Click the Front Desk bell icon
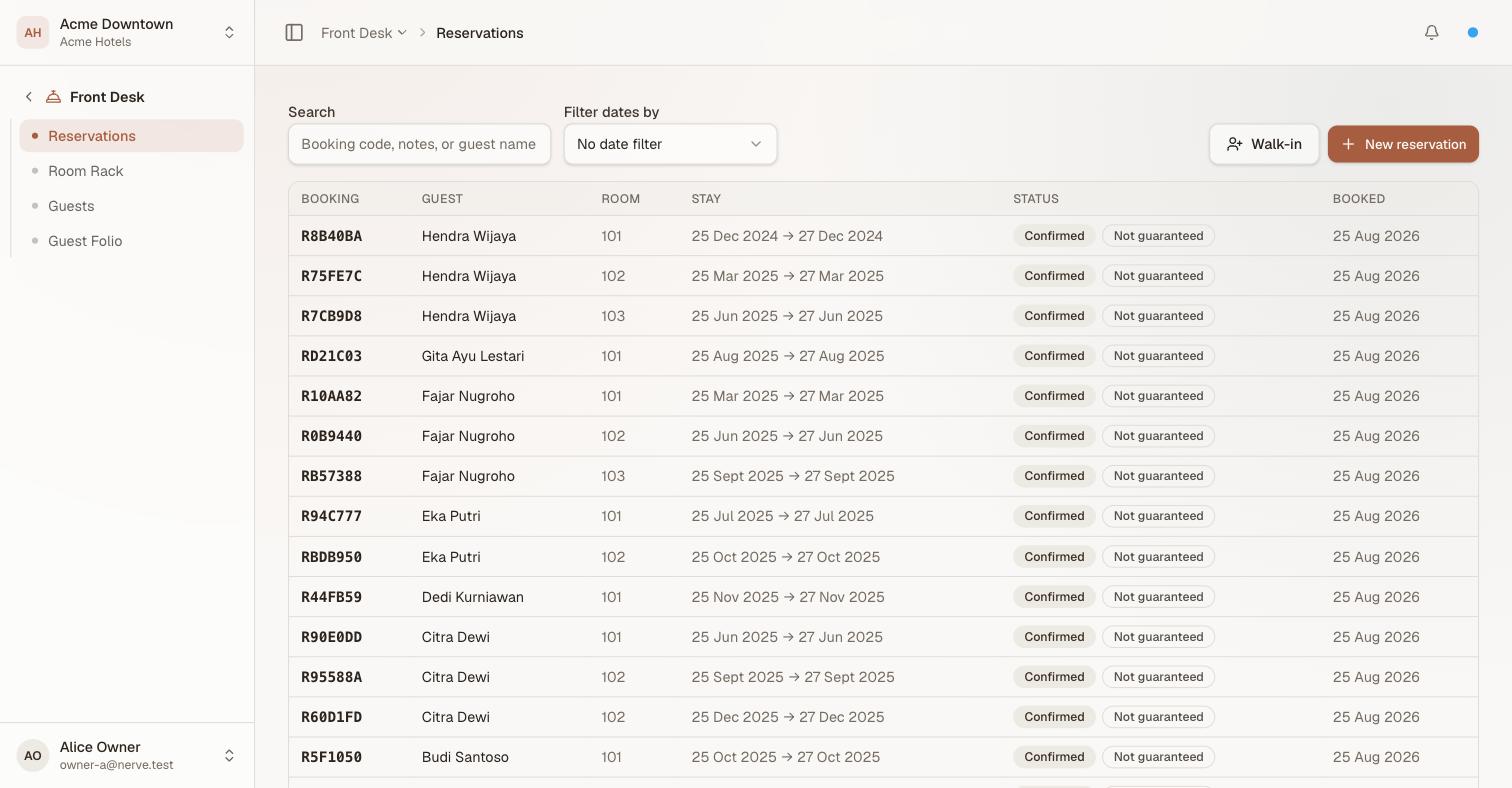 [x=54, y=97]
